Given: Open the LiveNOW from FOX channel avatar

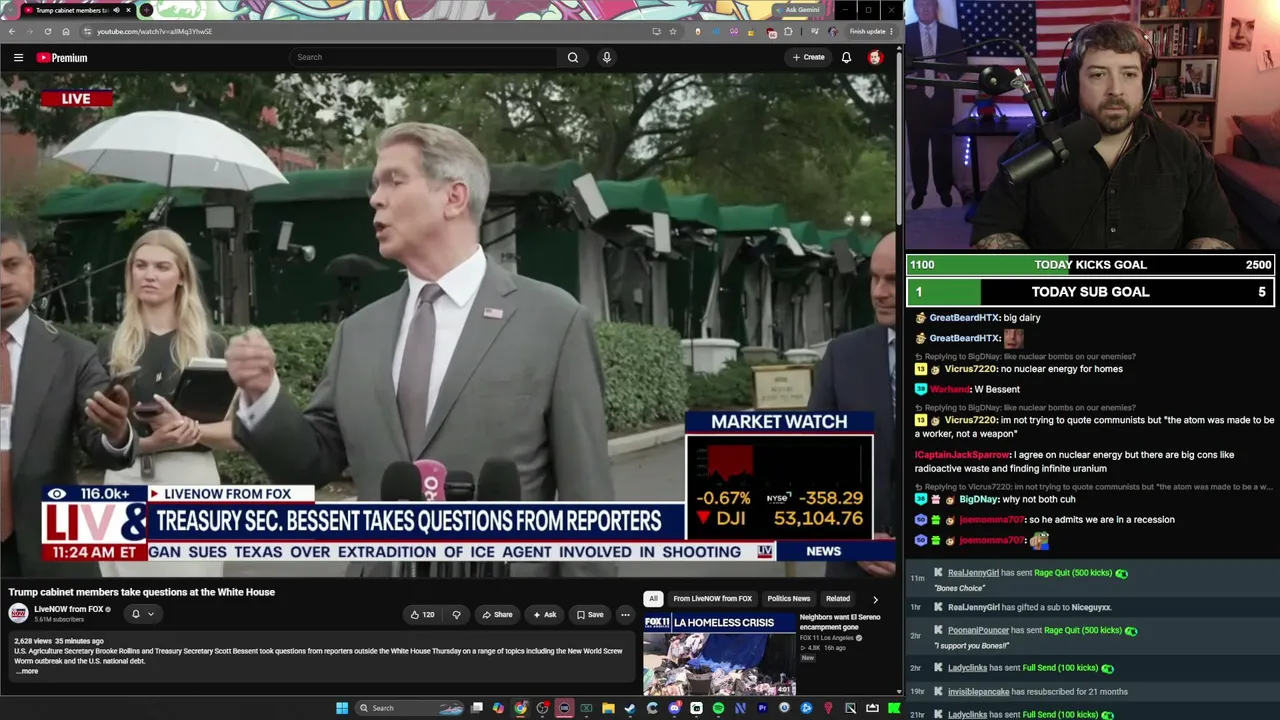Looking at the screenshot, I should point(18,613).
